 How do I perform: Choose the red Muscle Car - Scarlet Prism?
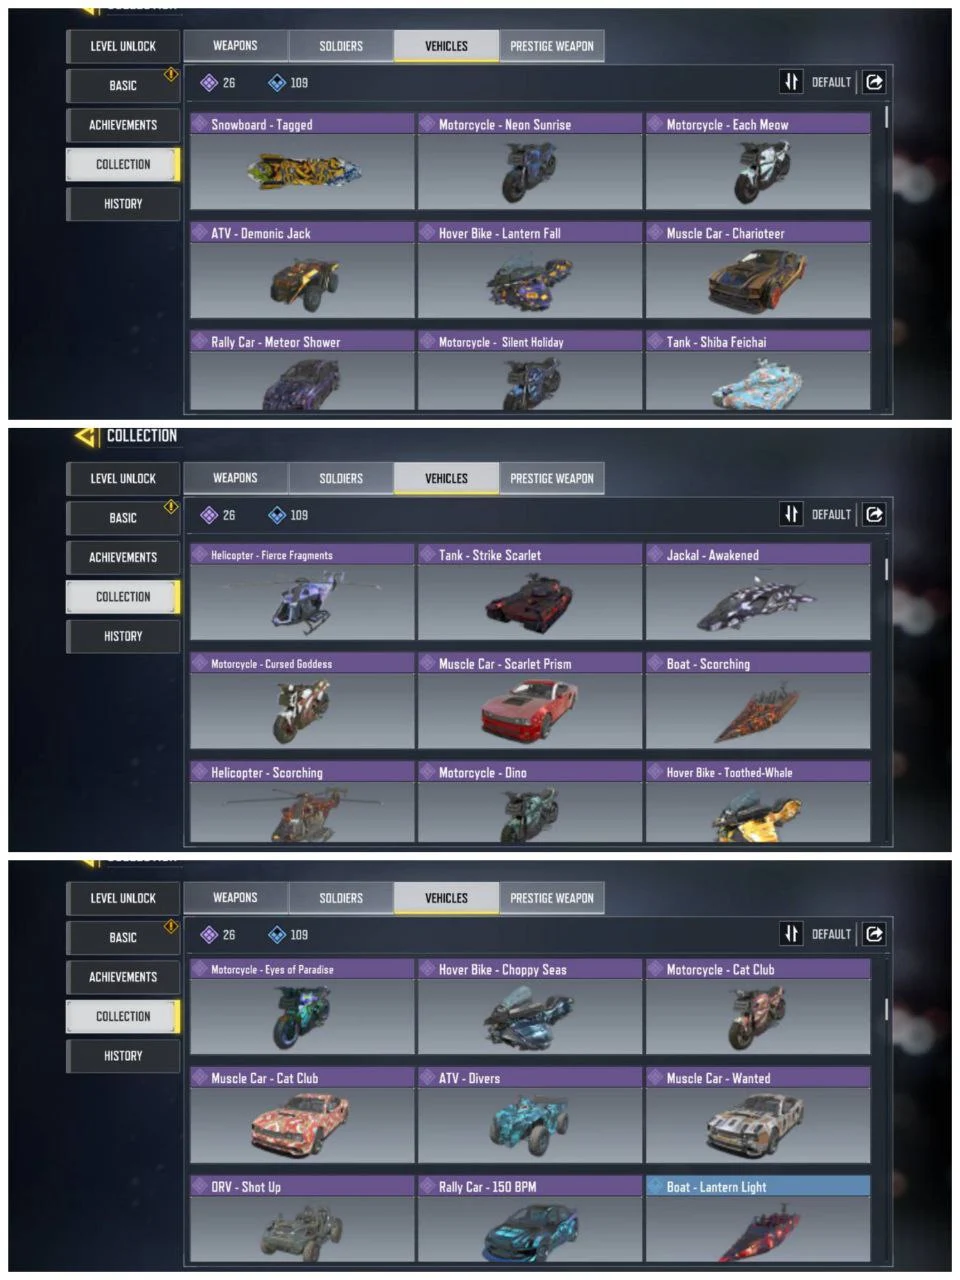(x=530, y=701)
